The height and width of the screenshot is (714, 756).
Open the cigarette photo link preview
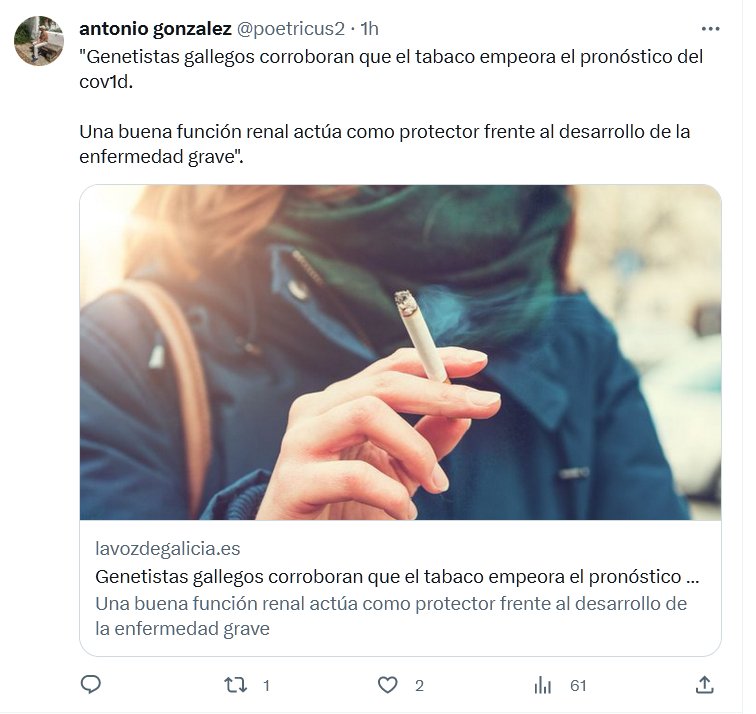click(x=400, y=352)
